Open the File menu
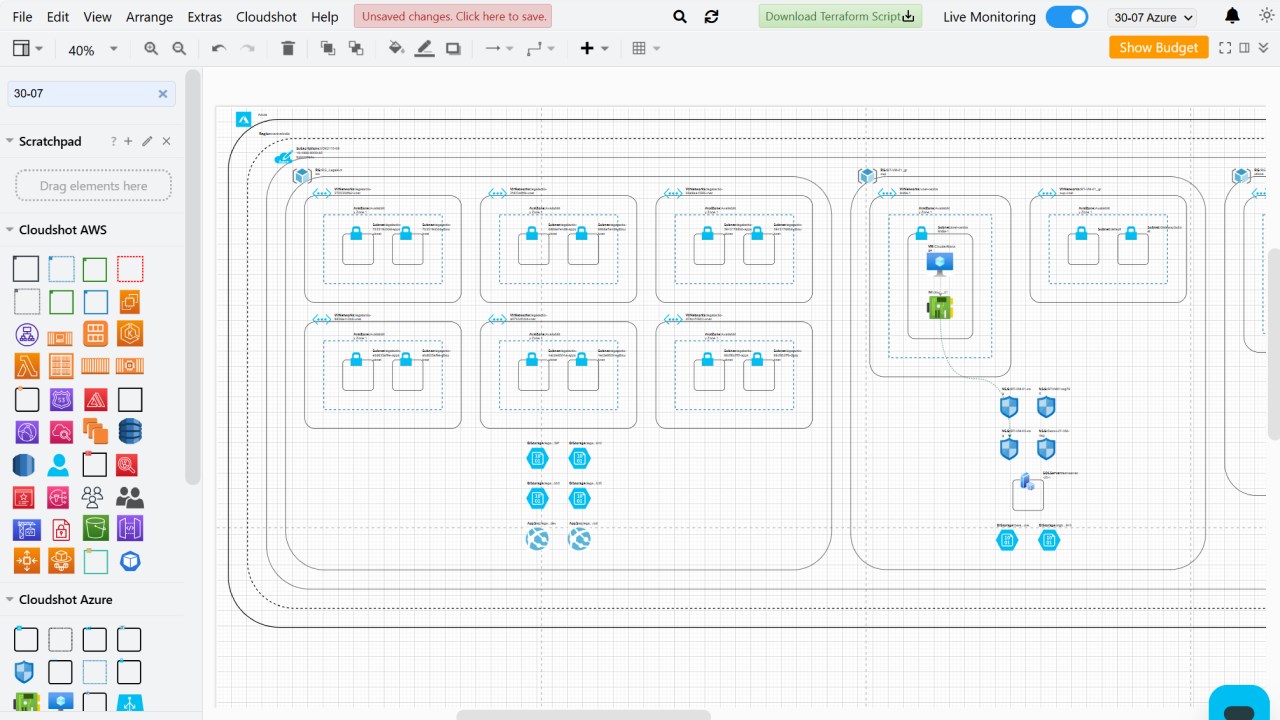1280x720 pixels. click(x=22, y=17)
